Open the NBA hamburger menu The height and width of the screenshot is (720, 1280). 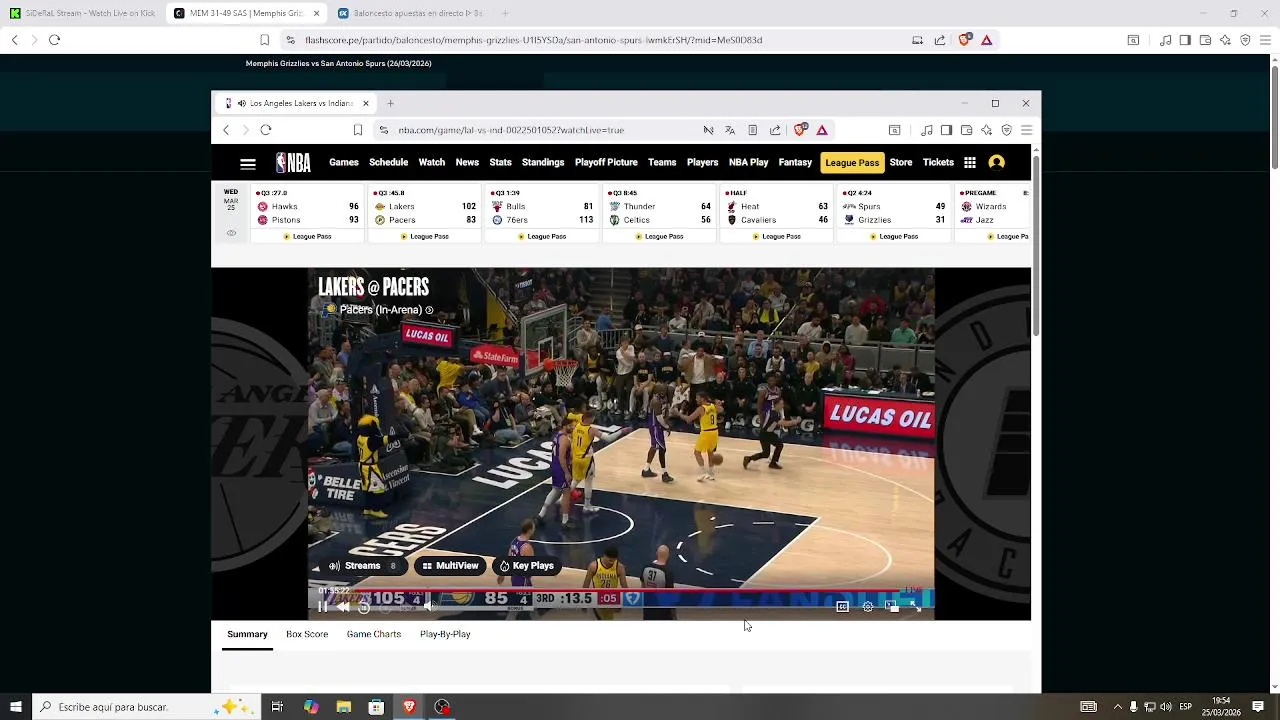tap(248, 163)
